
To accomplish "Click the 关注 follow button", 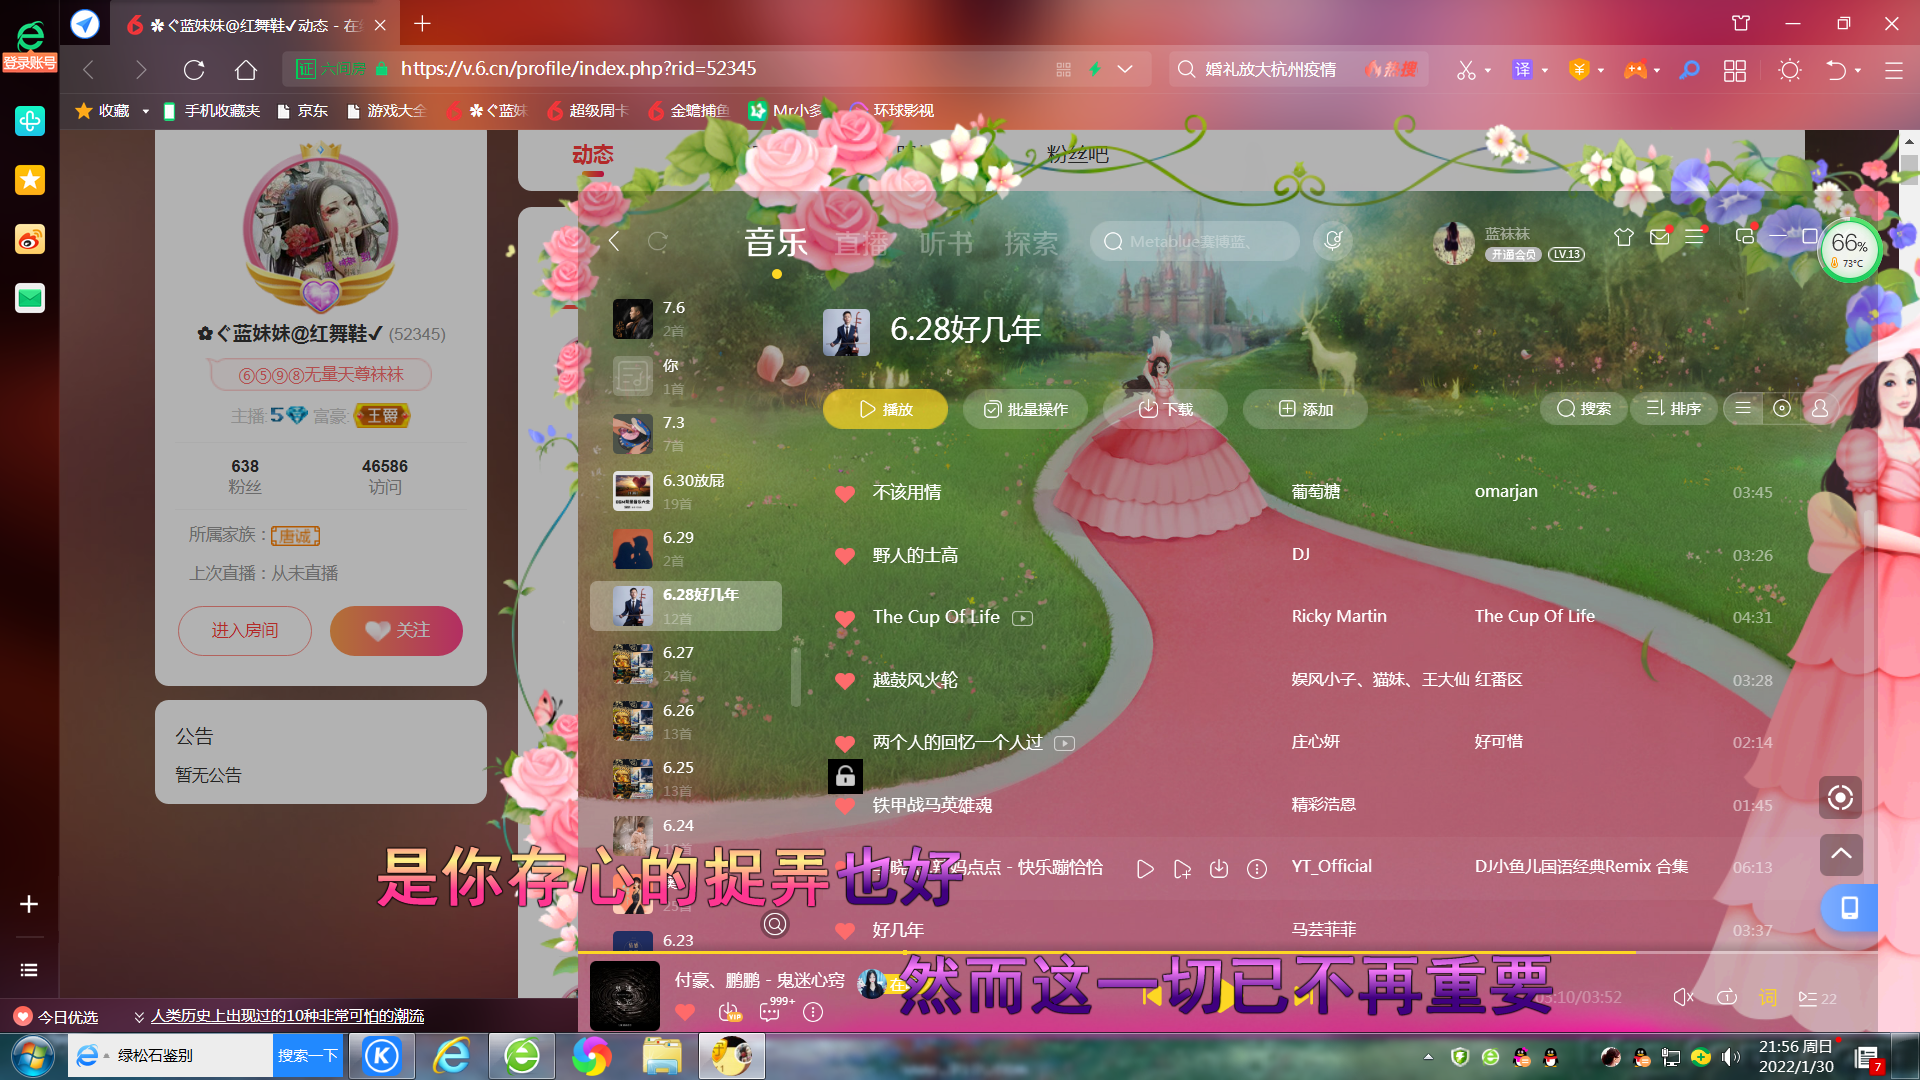I will pyautogui.click(x=397, y=631).
